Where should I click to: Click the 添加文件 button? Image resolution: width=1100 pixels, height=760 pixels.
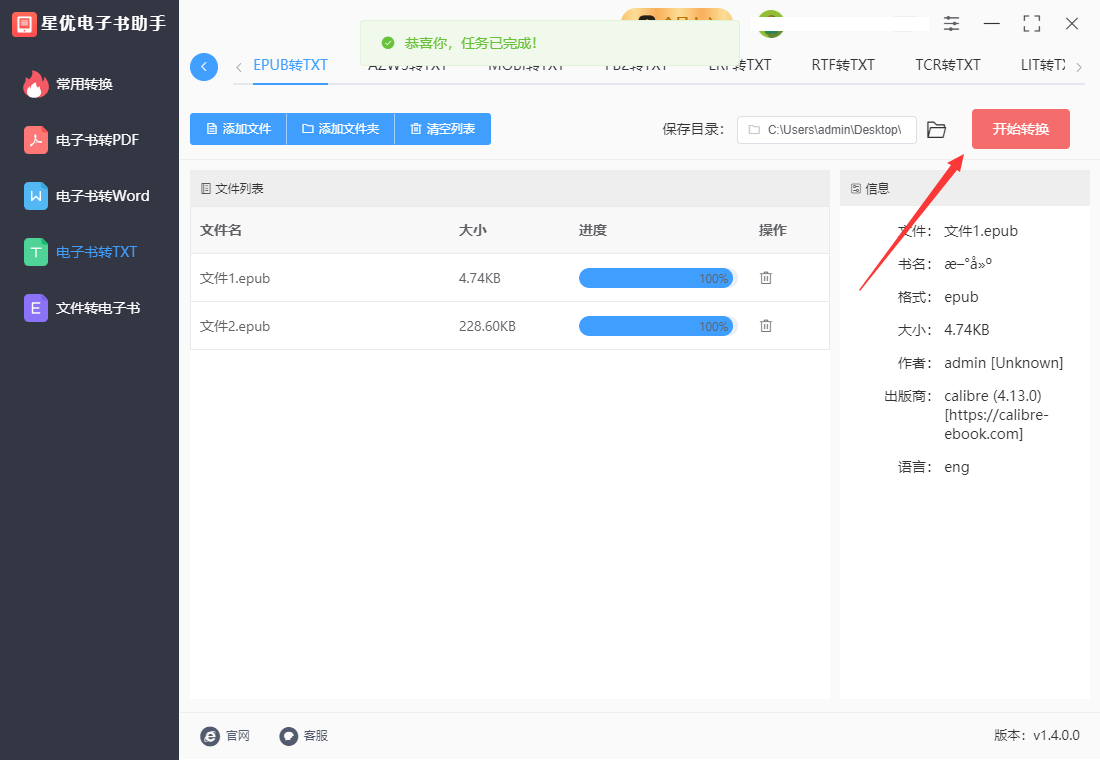click(239, 129)
